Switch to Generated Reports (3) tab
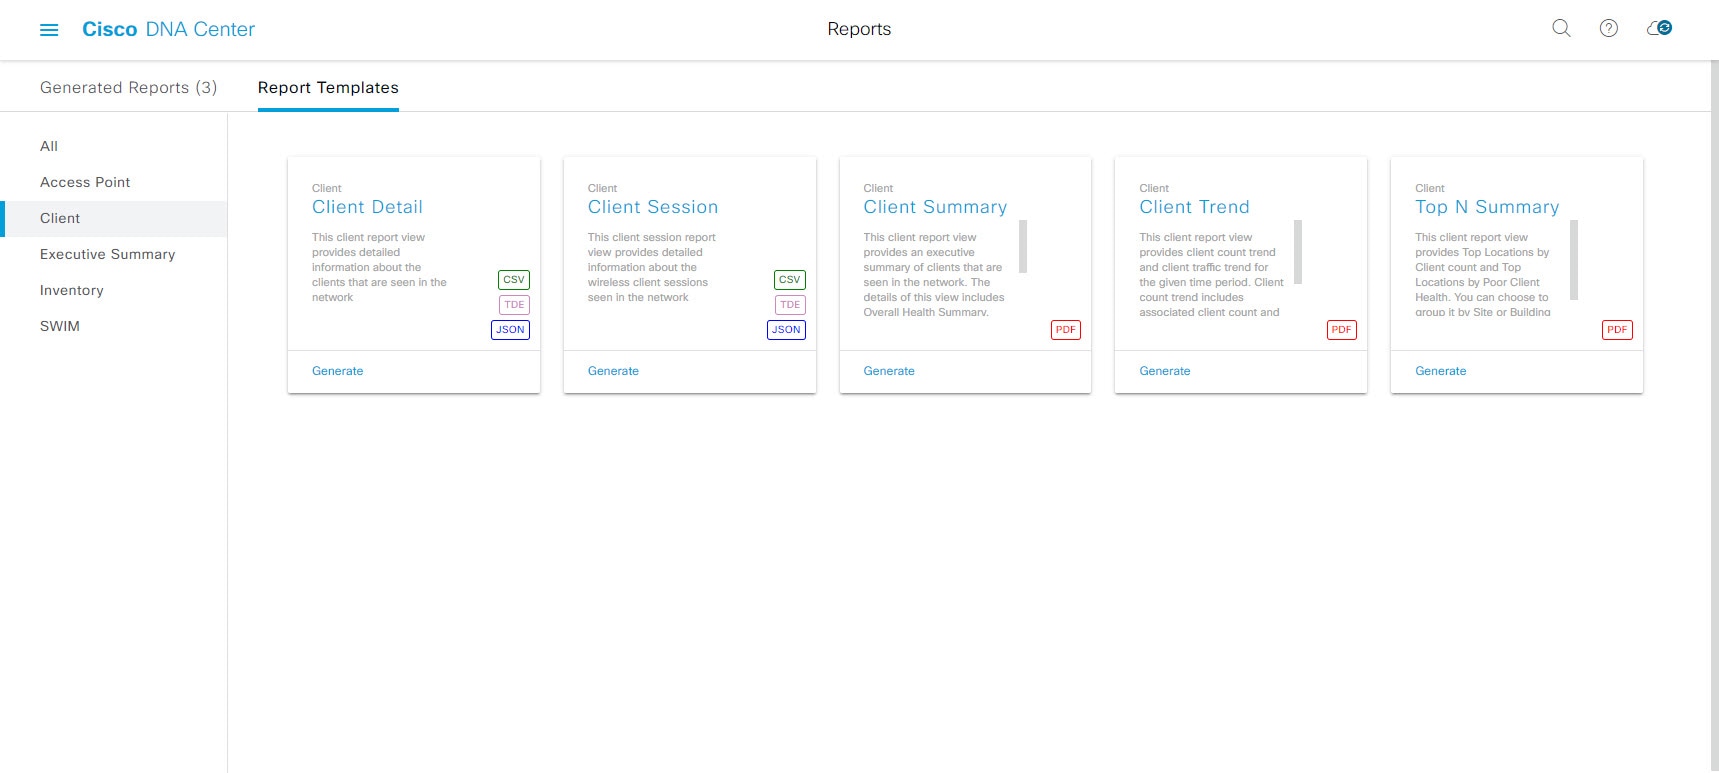 (128, 87)
